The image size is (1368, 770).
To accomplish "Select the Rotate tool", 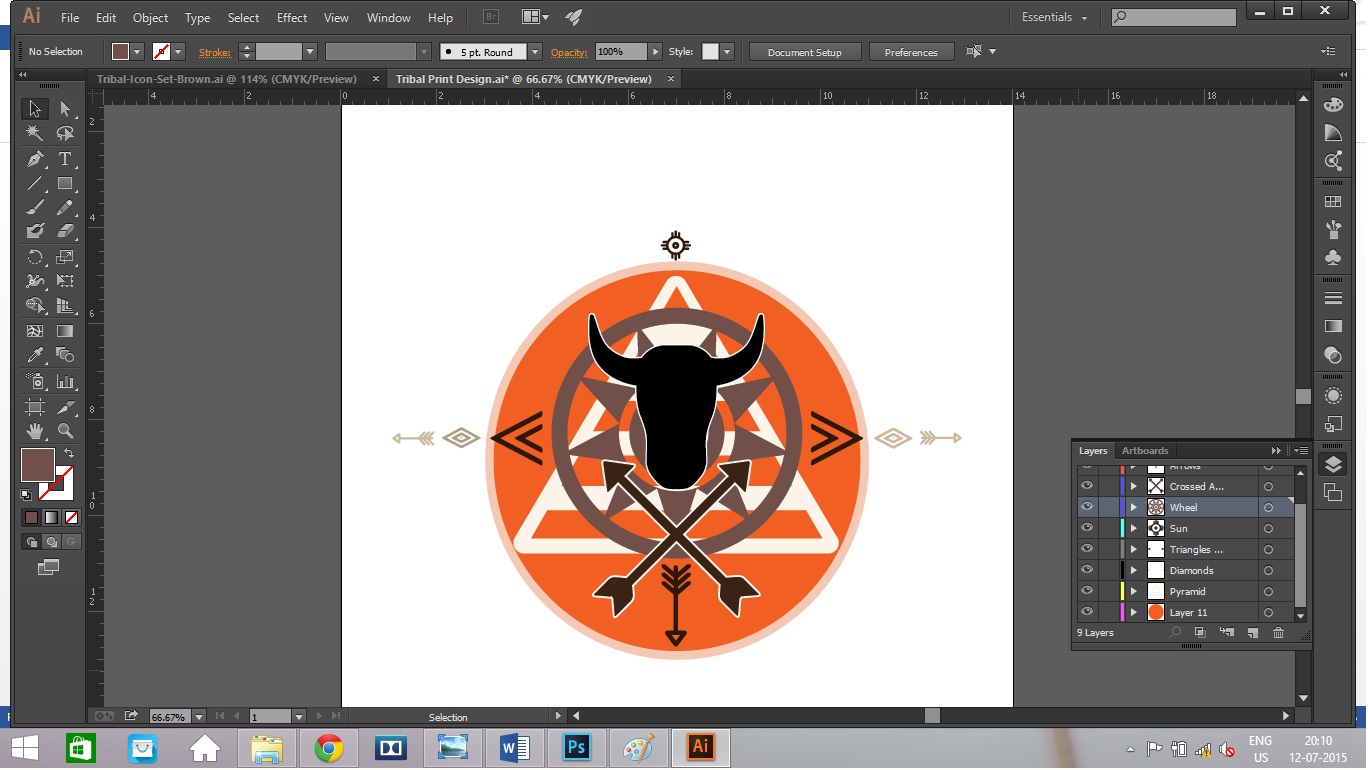I will [35, 257].
